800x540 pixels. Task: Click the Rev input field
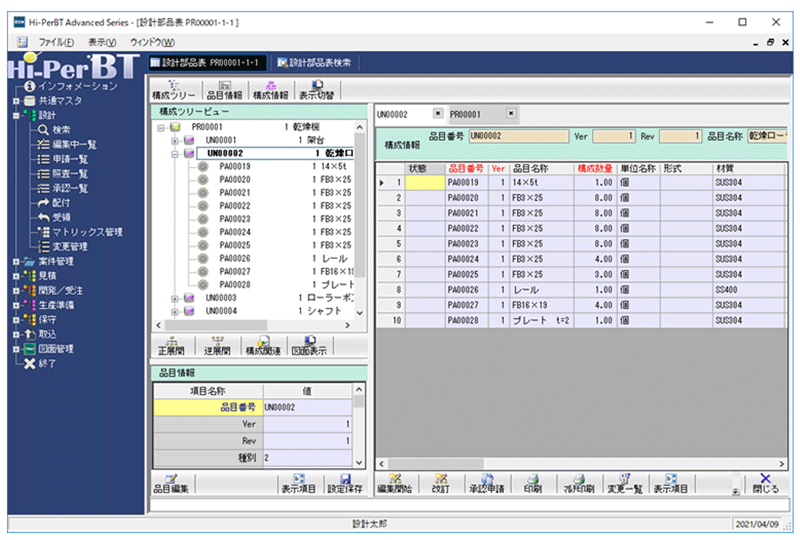(x=680, y=136)
